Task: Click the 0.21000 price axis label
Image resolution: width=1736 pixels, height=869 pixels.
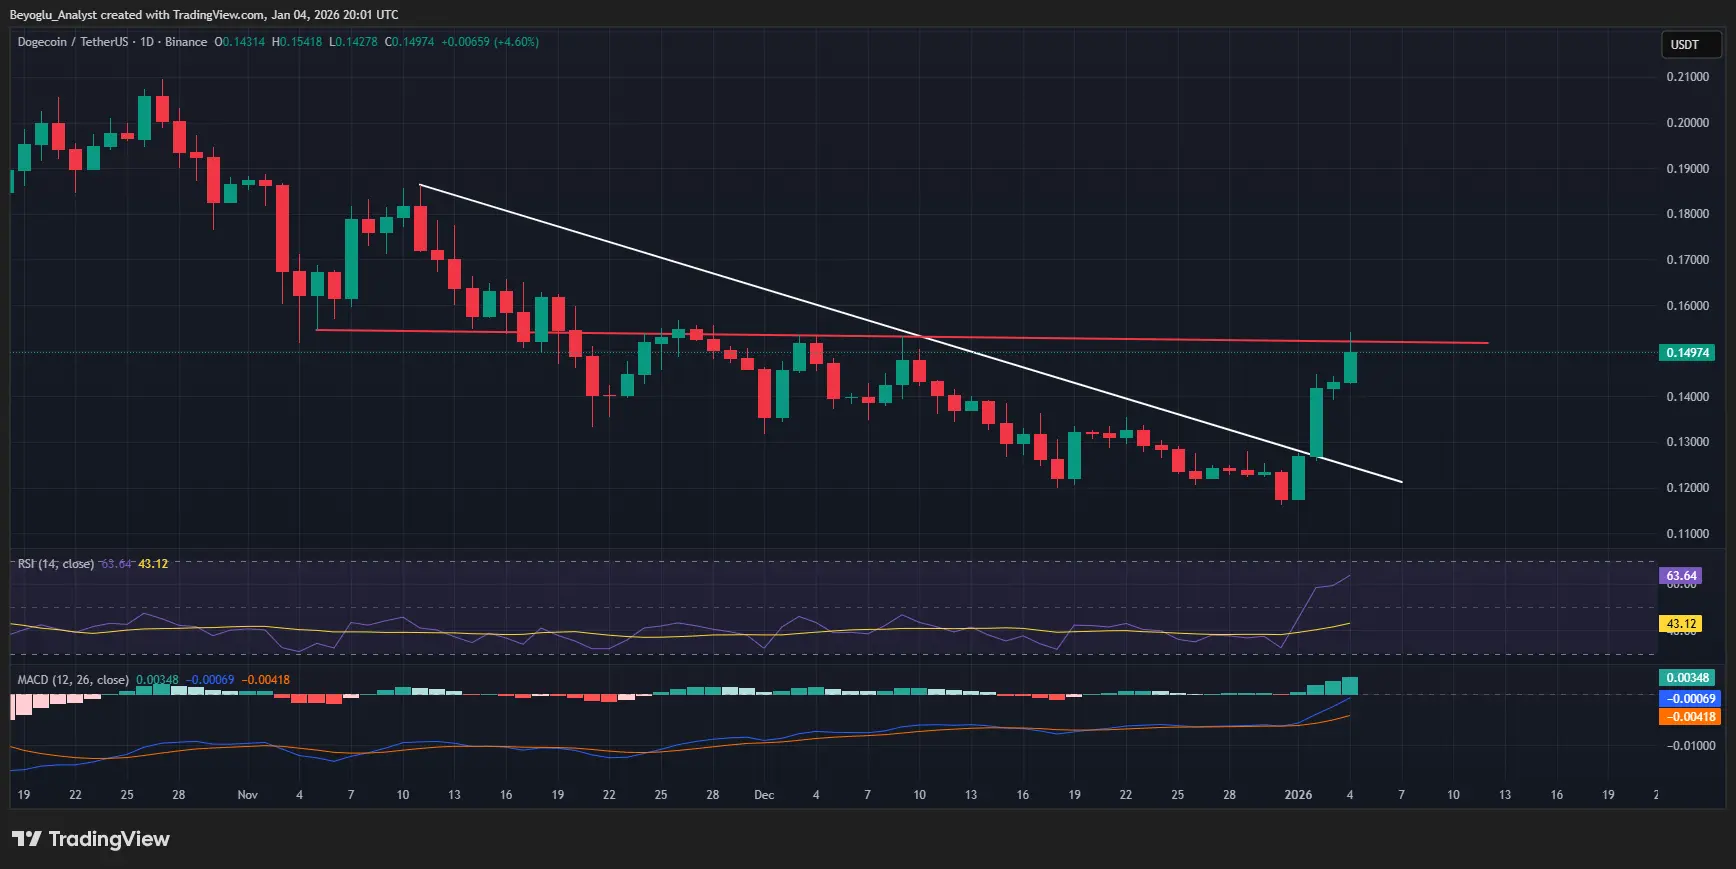Action: (x=1687, y=77)
